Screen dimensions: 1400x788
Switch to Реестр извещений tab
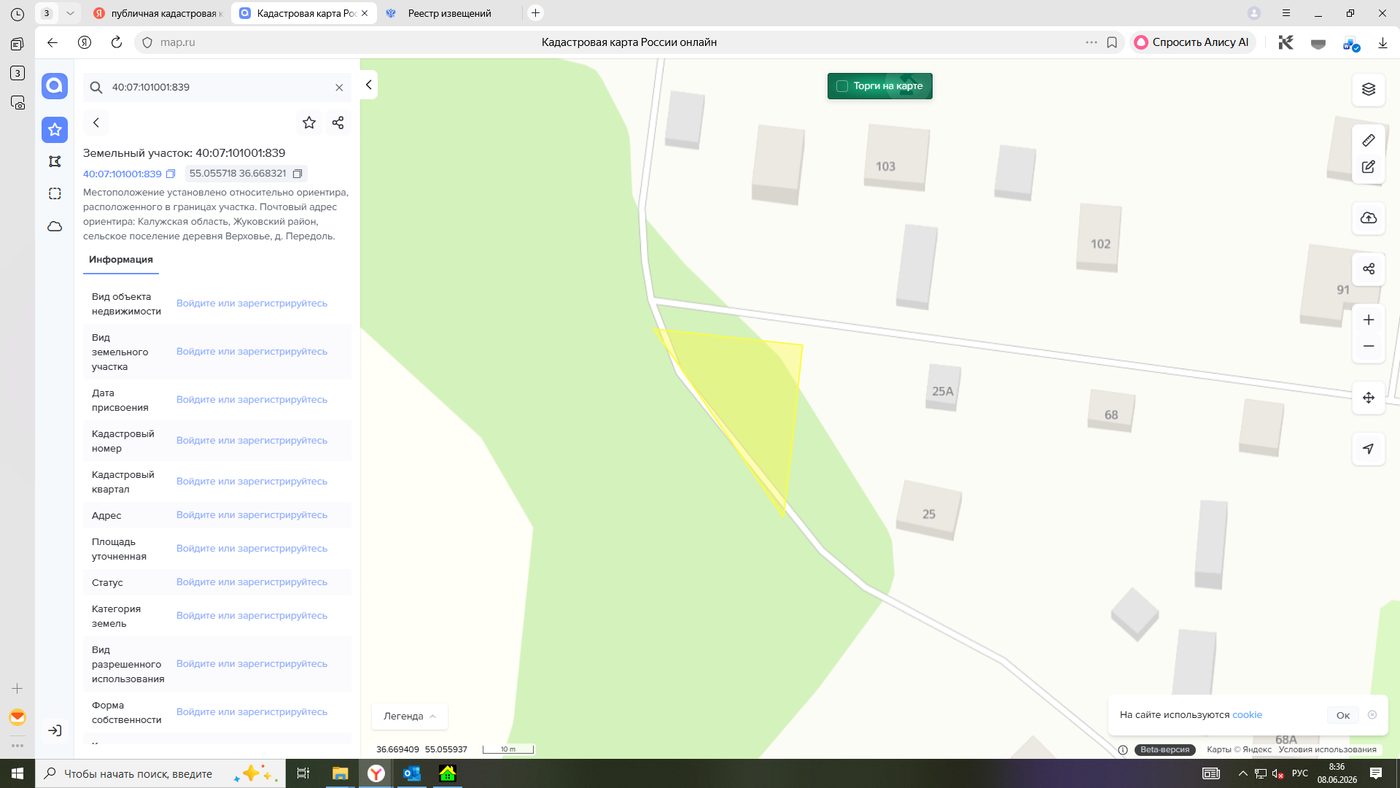click(451, 13)
